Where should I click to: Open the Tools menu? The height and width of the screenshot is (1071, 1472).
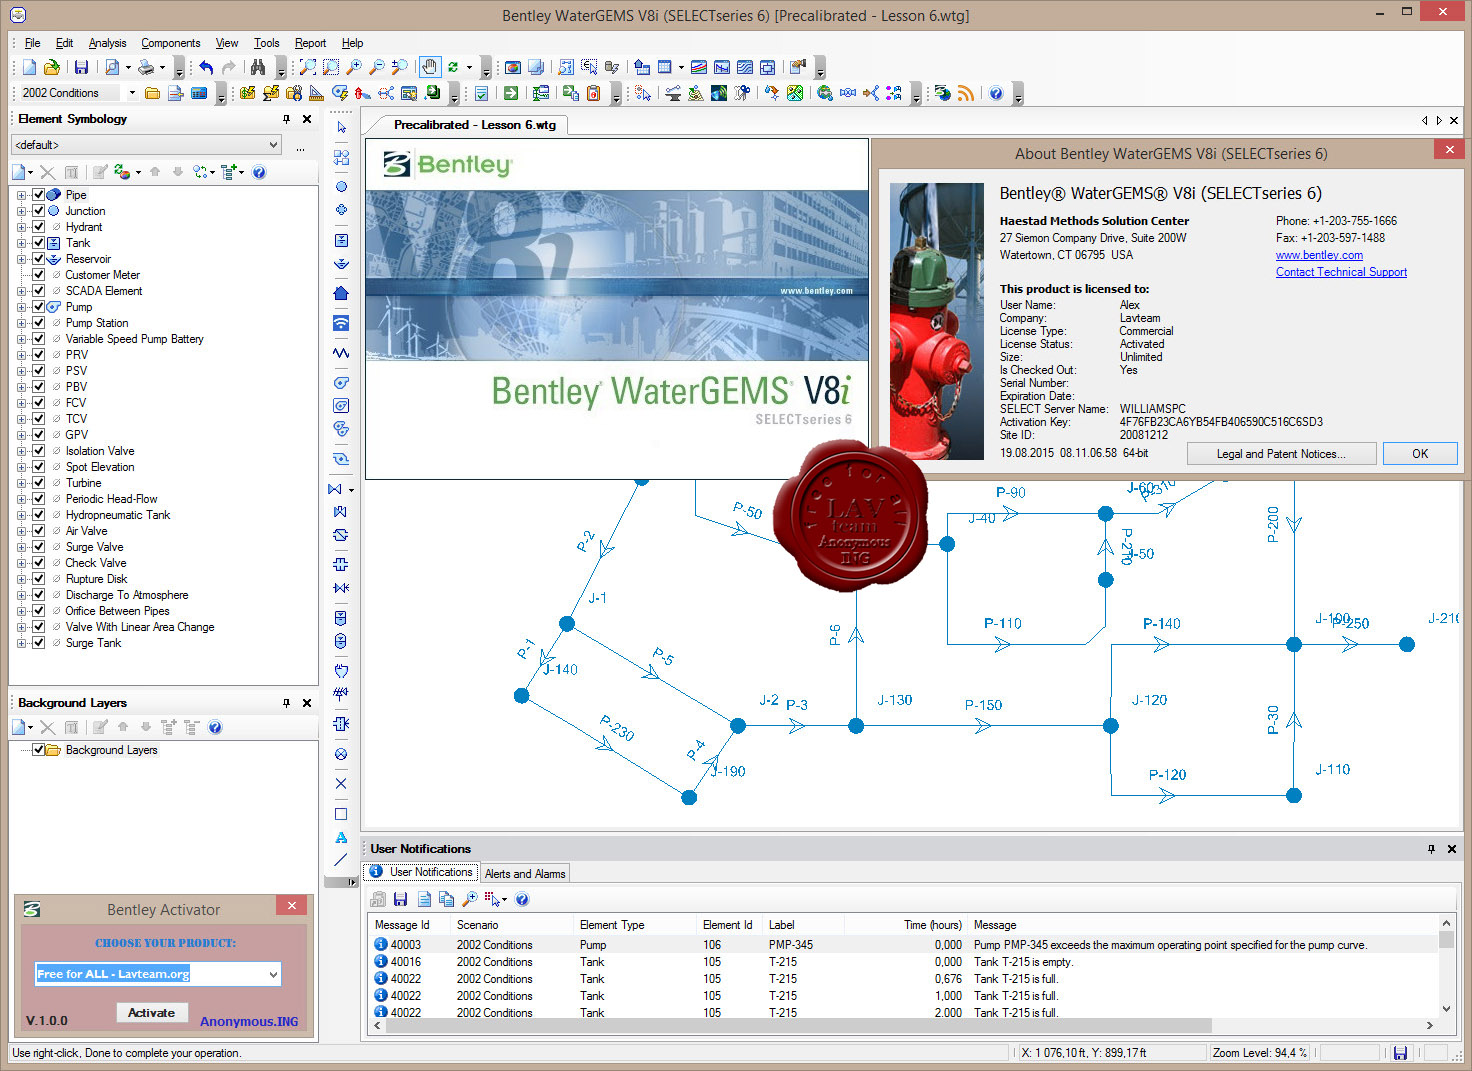(x=266, y=43)
